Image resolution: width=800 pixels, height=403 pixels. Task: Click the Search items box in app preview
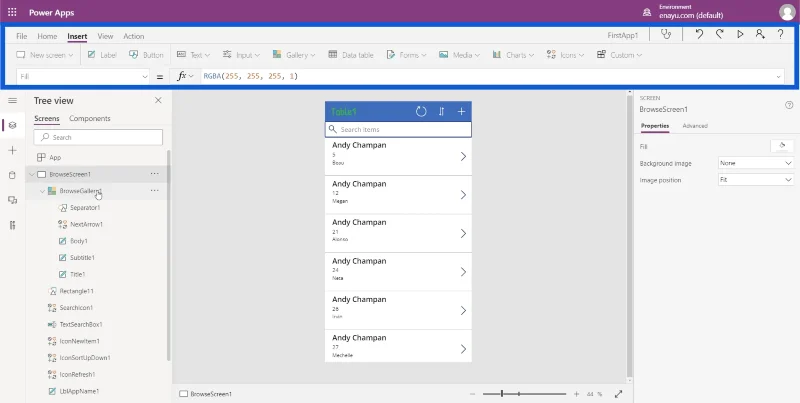point(398,130)
